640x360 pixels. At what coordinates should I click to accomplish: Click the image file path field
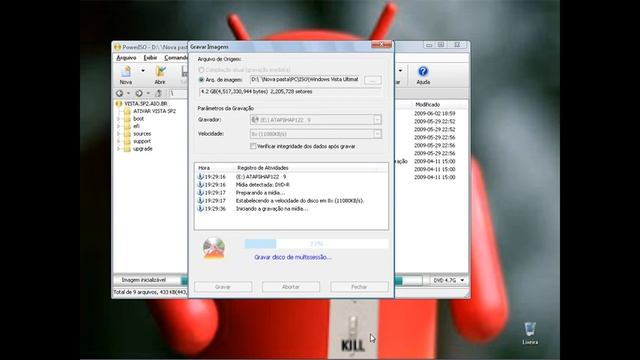(x=305, y=80)
